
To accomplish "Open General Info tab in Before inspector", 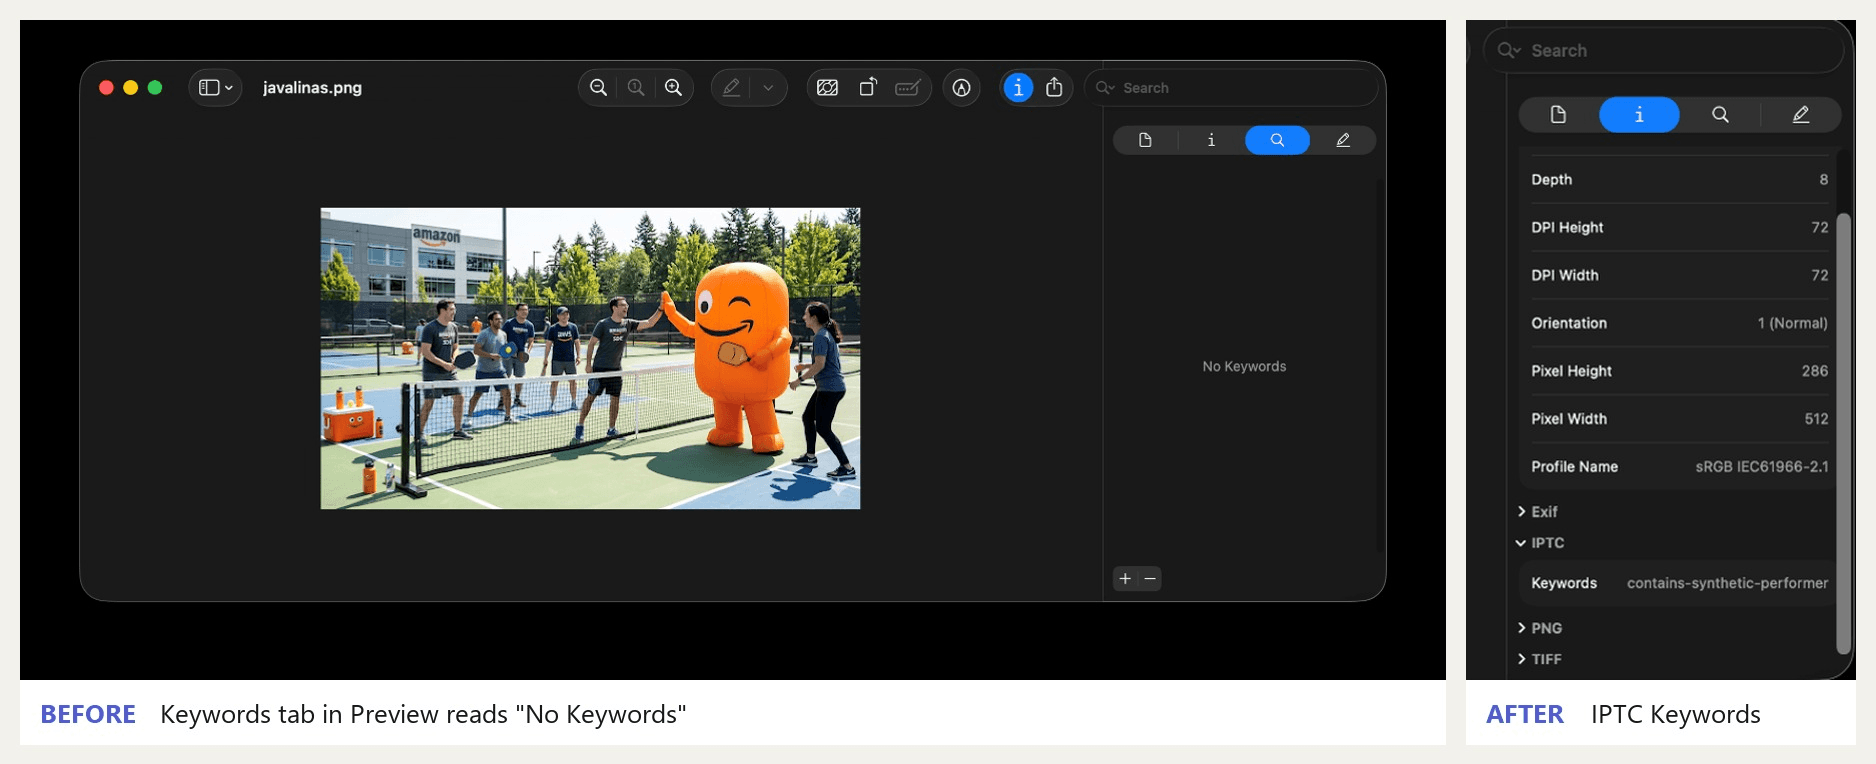I will [1145, 140].
